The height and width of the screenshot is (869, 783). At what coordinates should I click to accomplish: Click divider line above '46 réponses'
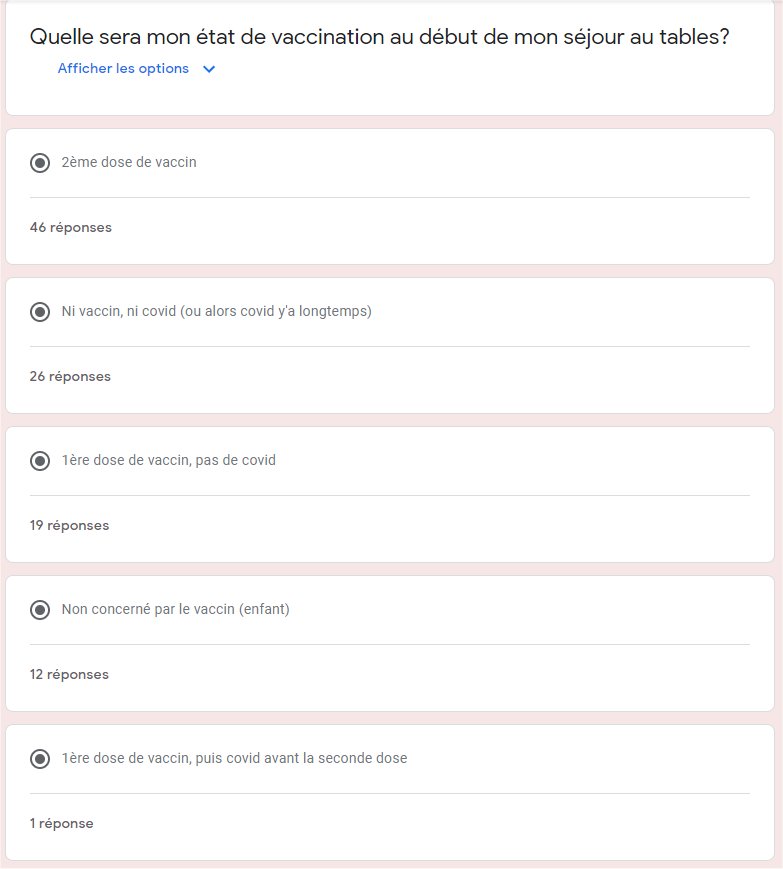pos(389,197)
